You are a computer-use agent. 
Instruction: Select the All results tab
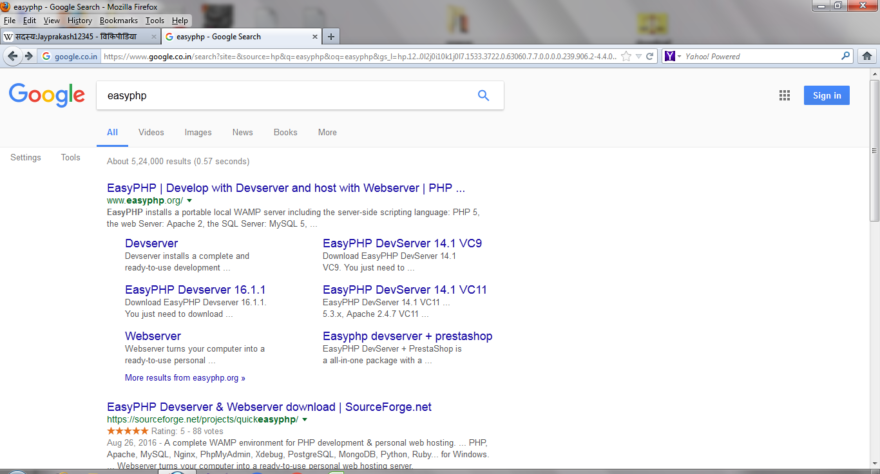coord(112,132)
